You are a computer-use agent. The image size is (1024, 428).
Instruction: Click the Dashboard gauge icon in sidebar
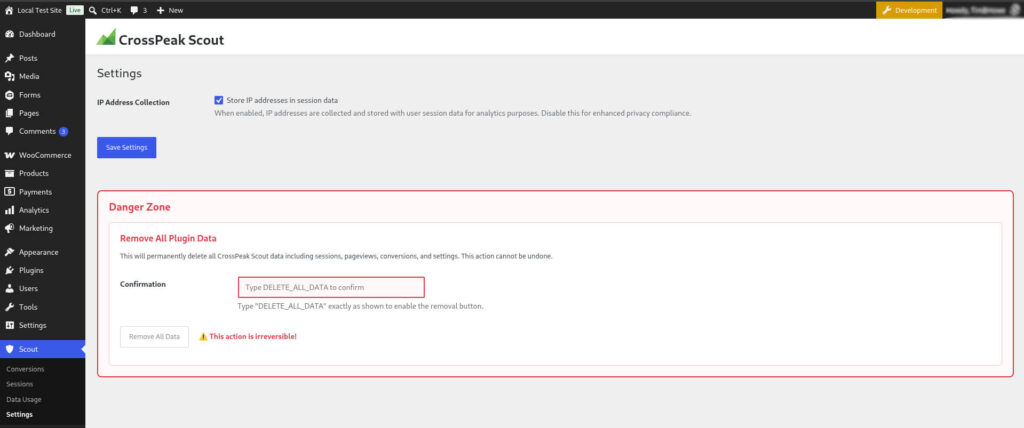9,34
